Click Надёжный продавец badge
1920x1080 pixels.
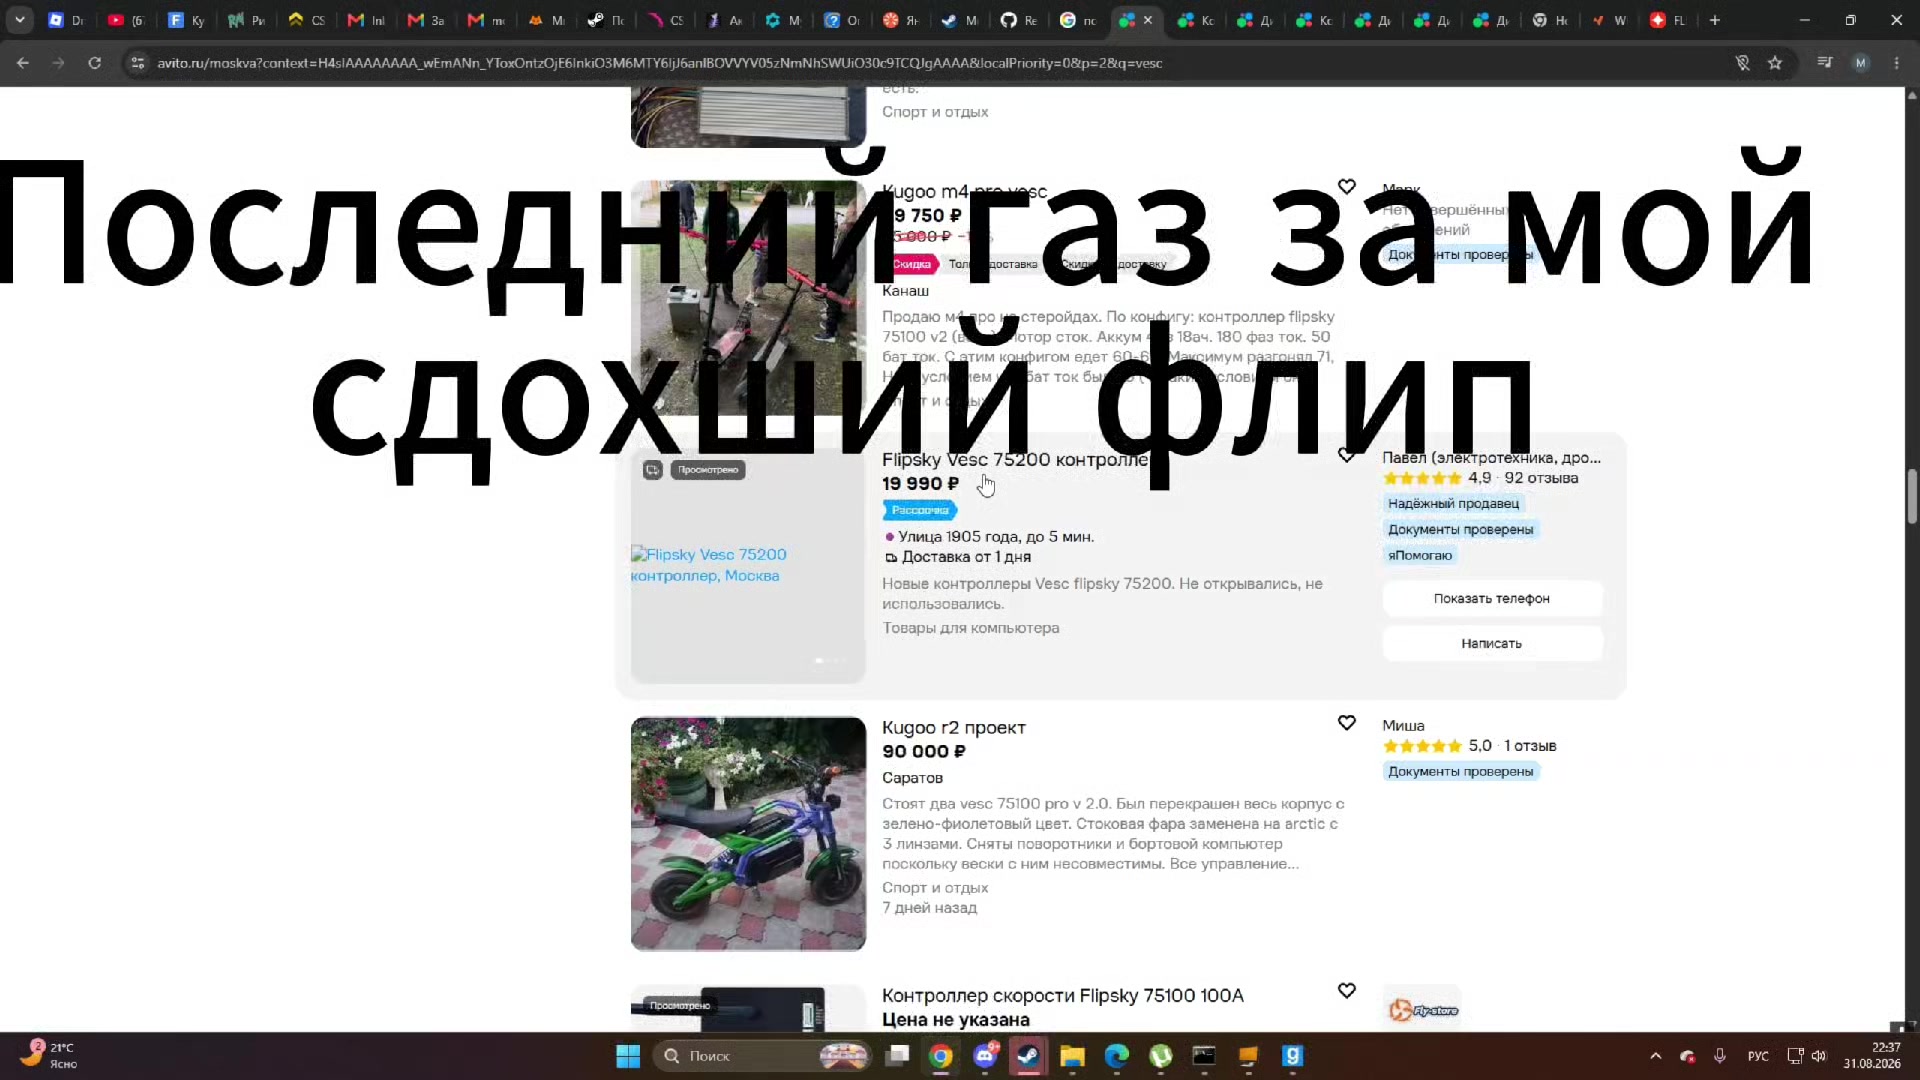coord(1453,504)
